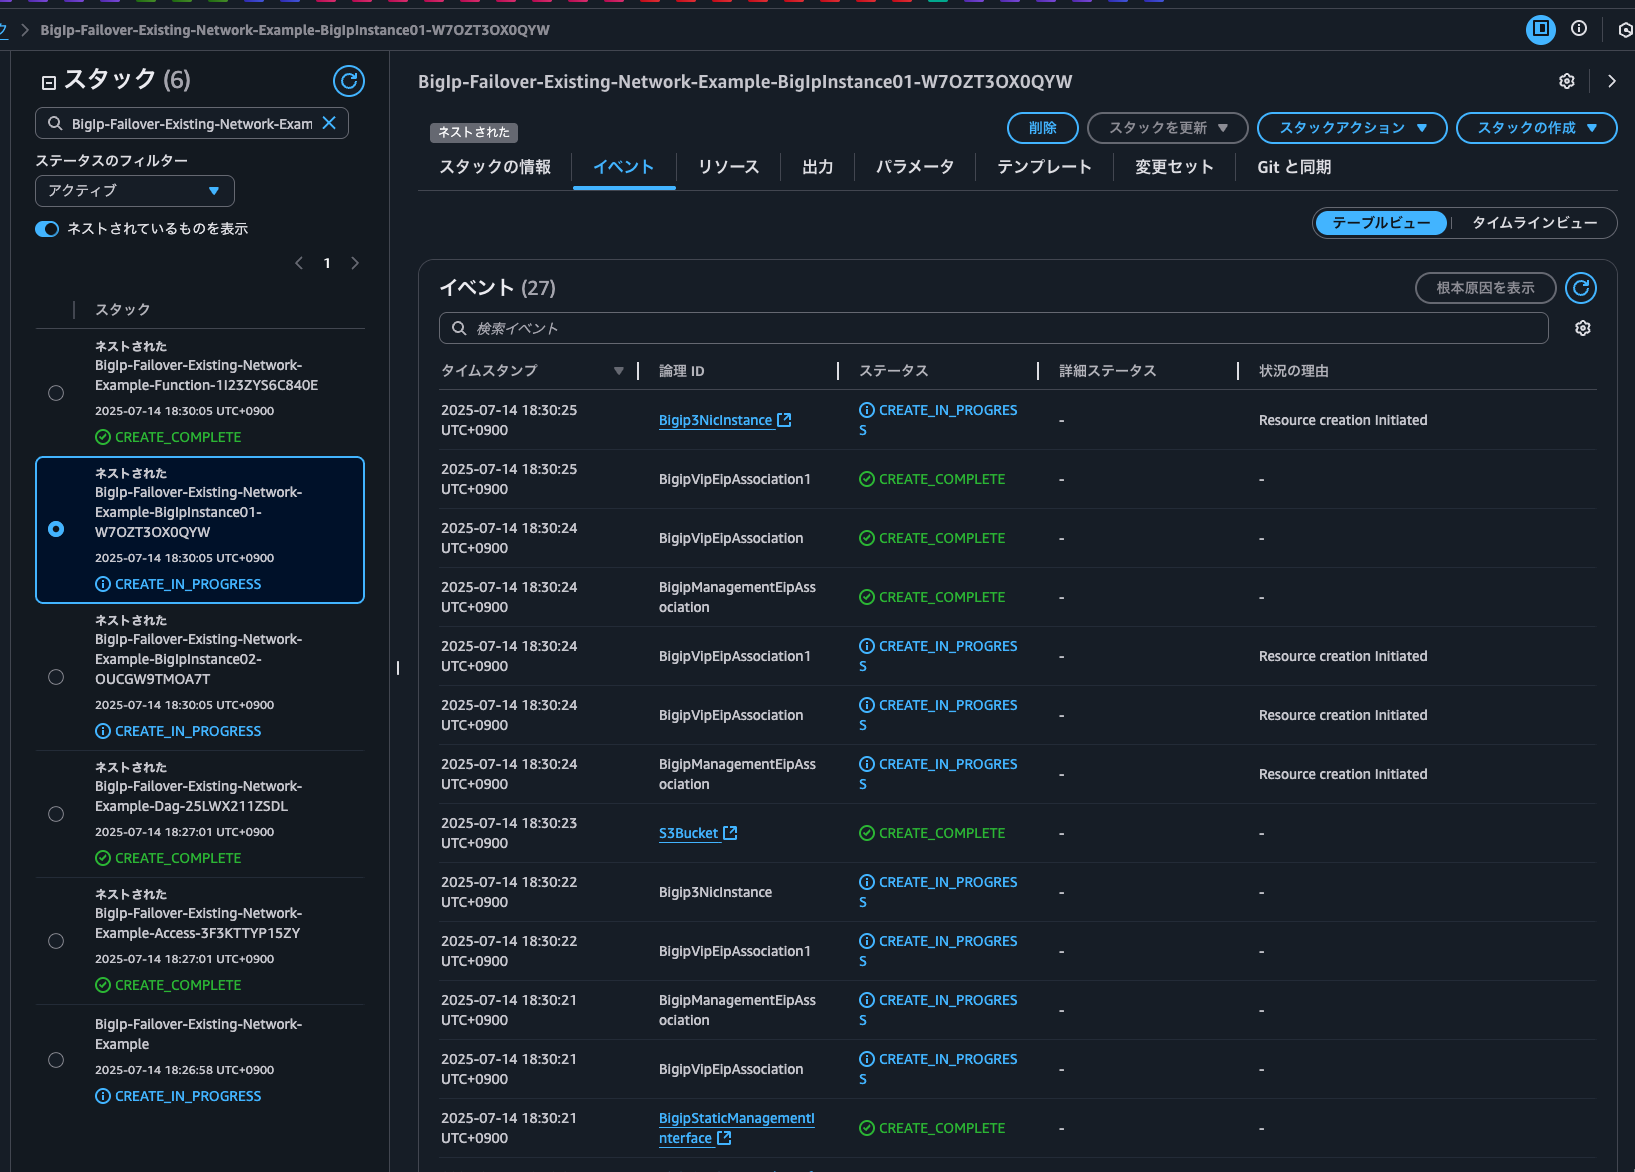Open the Change sets tab
Viewport: 1635px width, 1172px height.
click(1174, 167)
